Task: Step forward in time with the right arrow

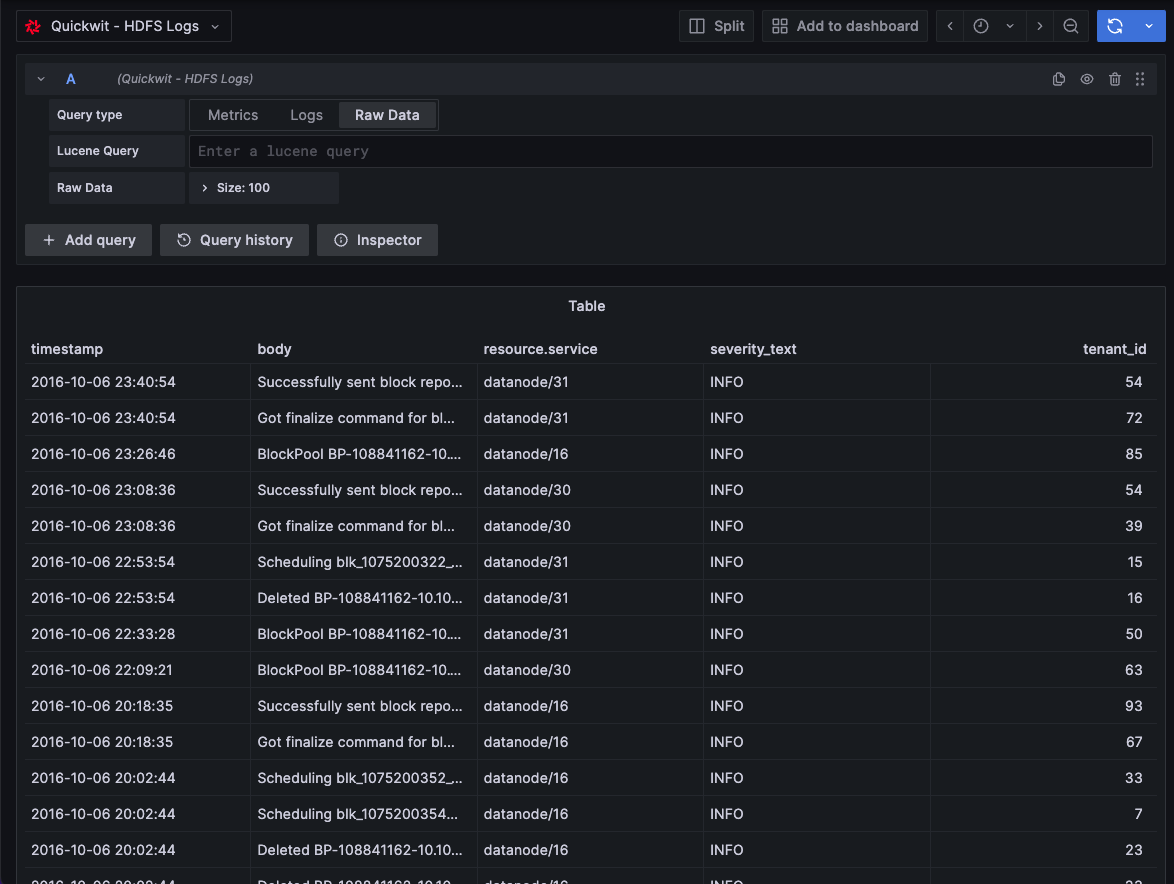Action: 1039,26
